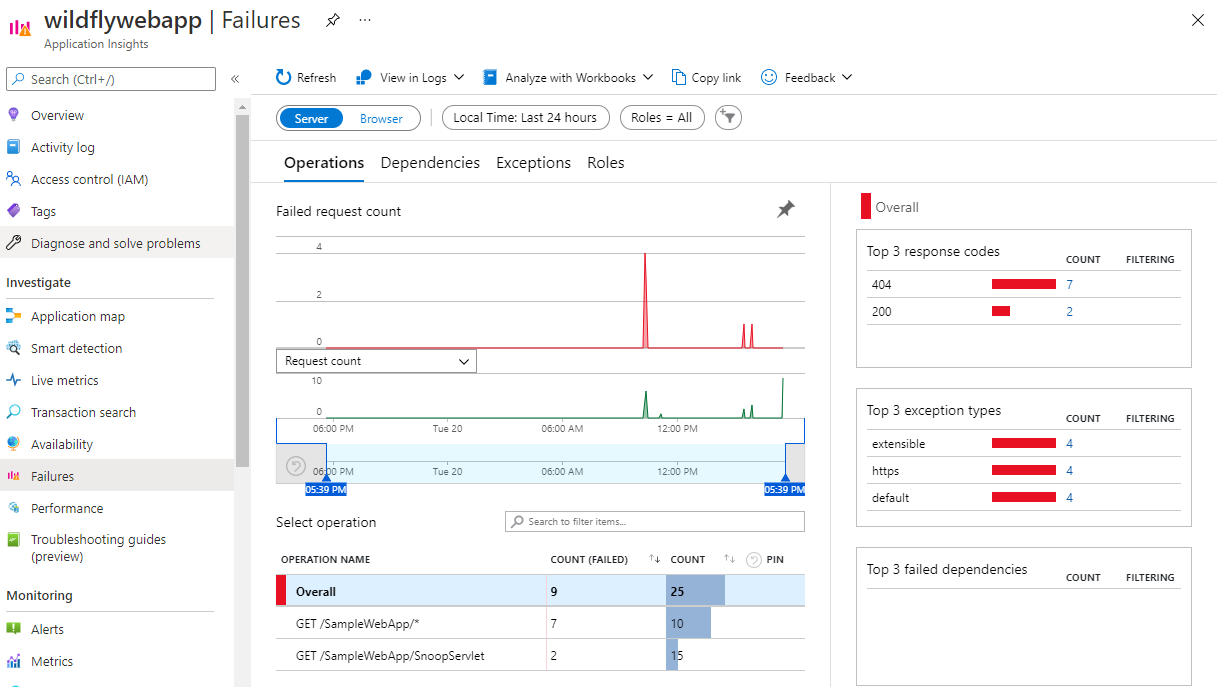Switch to Browser view toggle
The width and height of the screenshot is (1217, 687).
[381, 118]
